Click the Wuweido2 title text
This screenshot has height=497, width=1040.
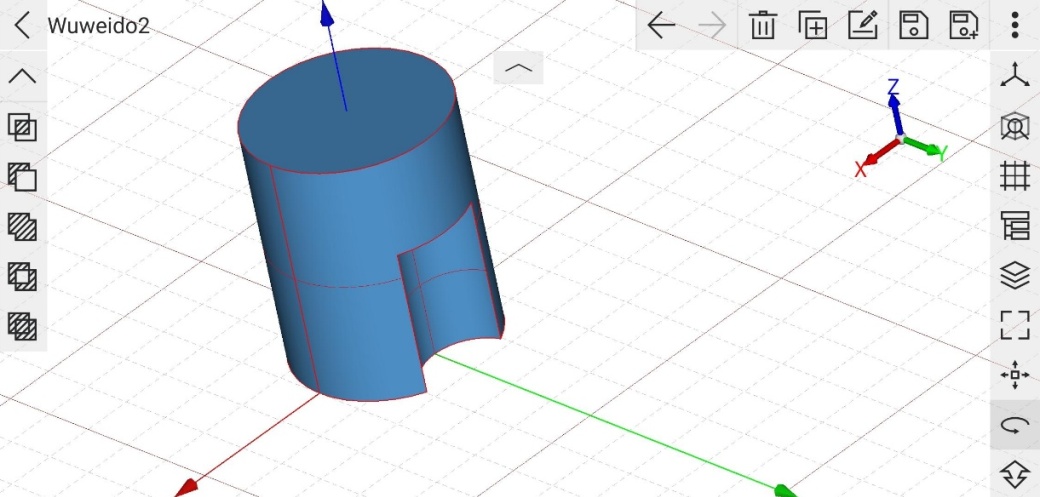[x=98, y=26]
